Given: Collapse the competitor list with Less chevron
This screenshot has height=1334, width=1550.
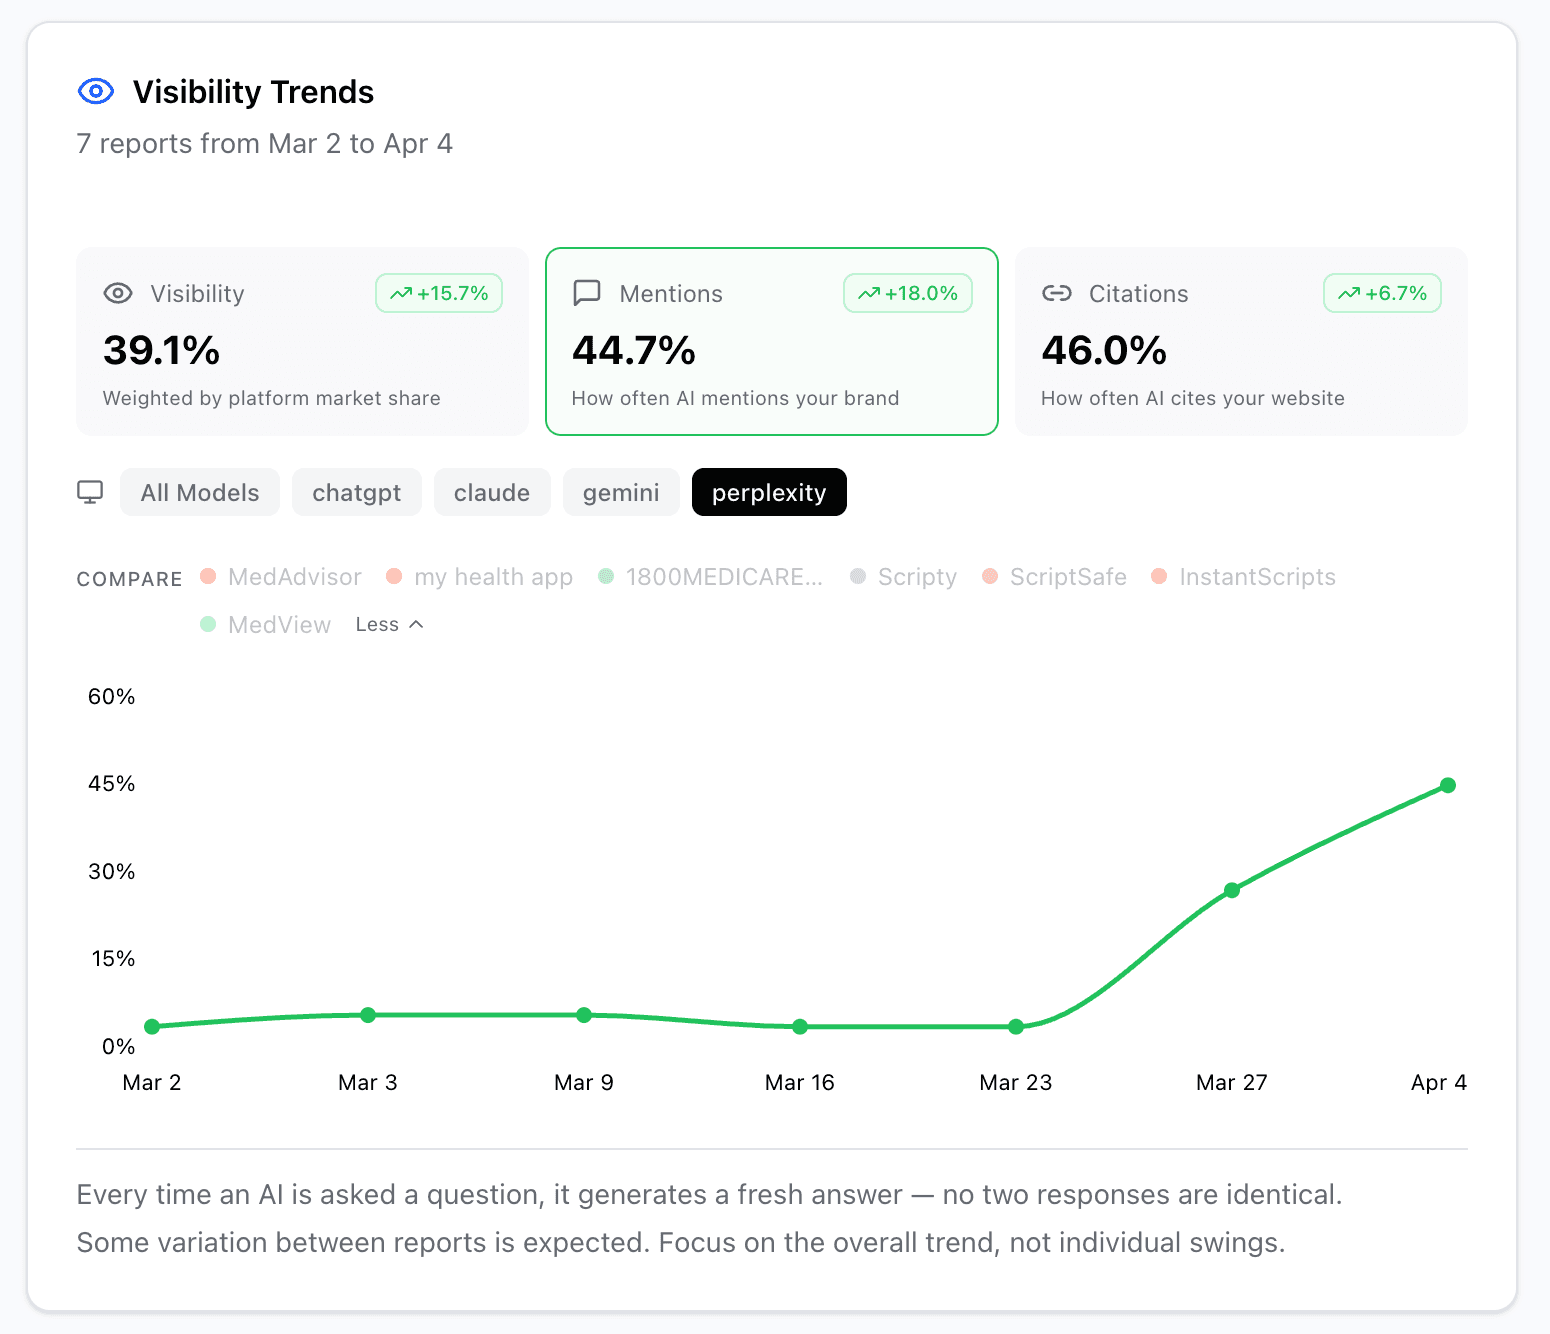Looking at the screenshot, I should (x=389, y=624).
